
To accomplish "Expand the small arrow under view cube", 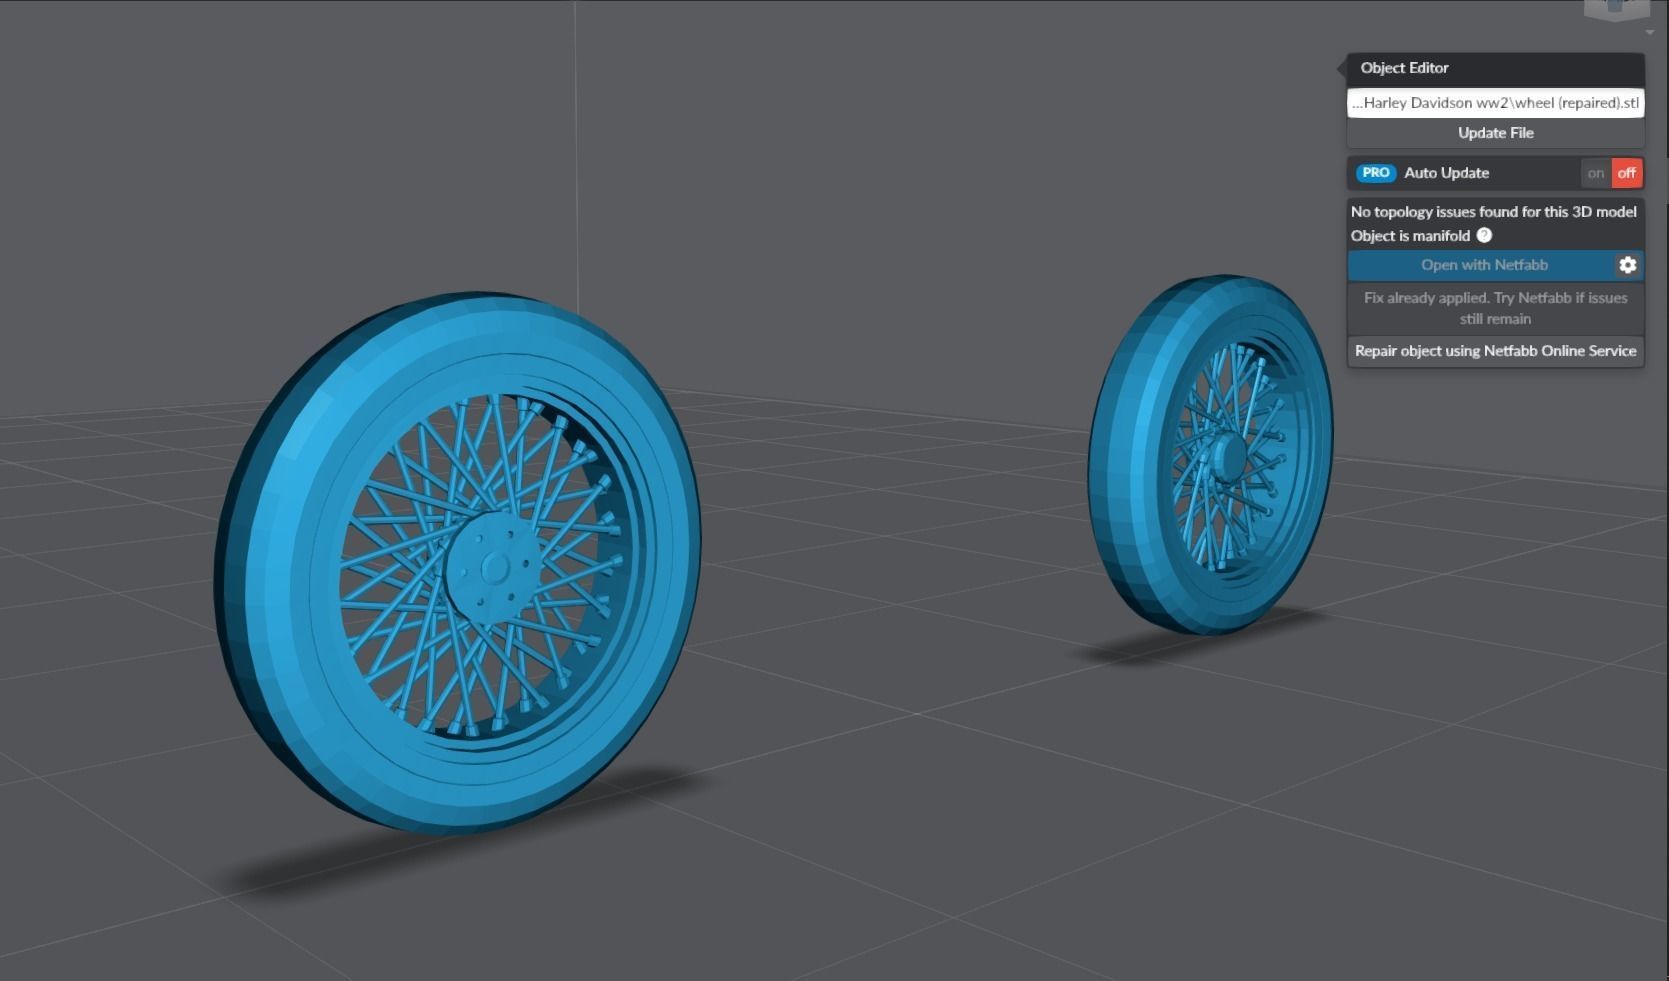I will click(1650, 33).
